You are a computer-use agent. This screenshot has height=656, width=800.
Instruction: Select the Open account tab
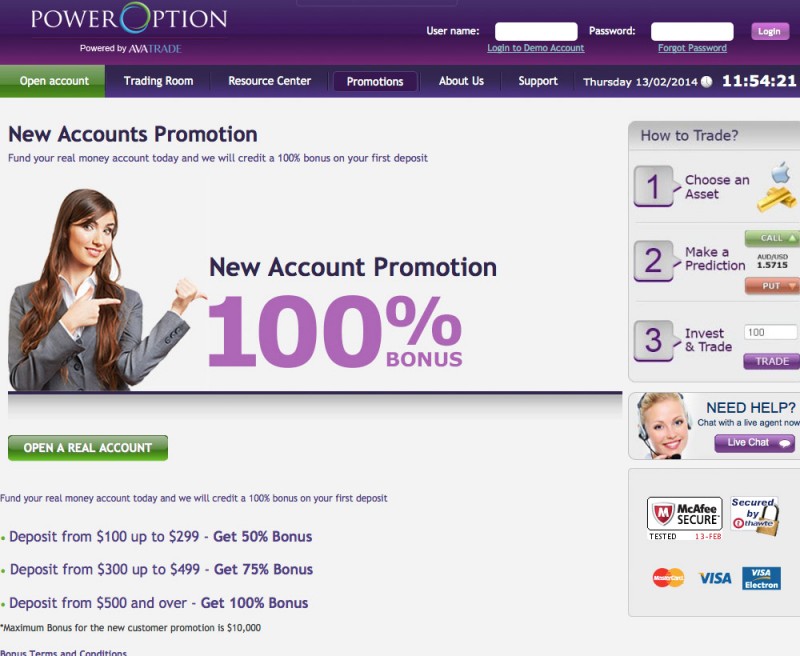pos(53,81)
